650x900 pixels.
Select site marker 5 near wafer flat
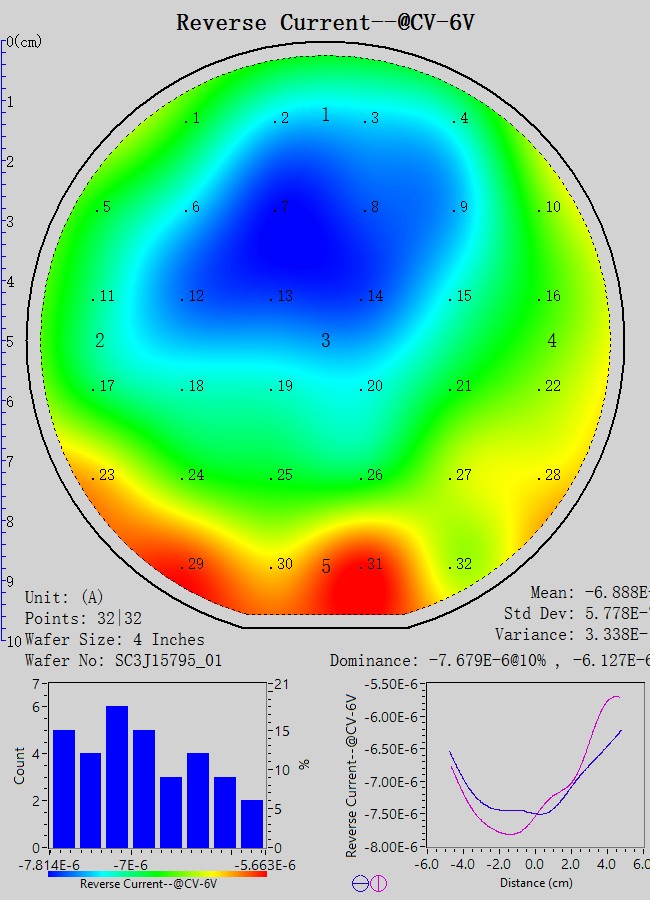click(325, 567)
